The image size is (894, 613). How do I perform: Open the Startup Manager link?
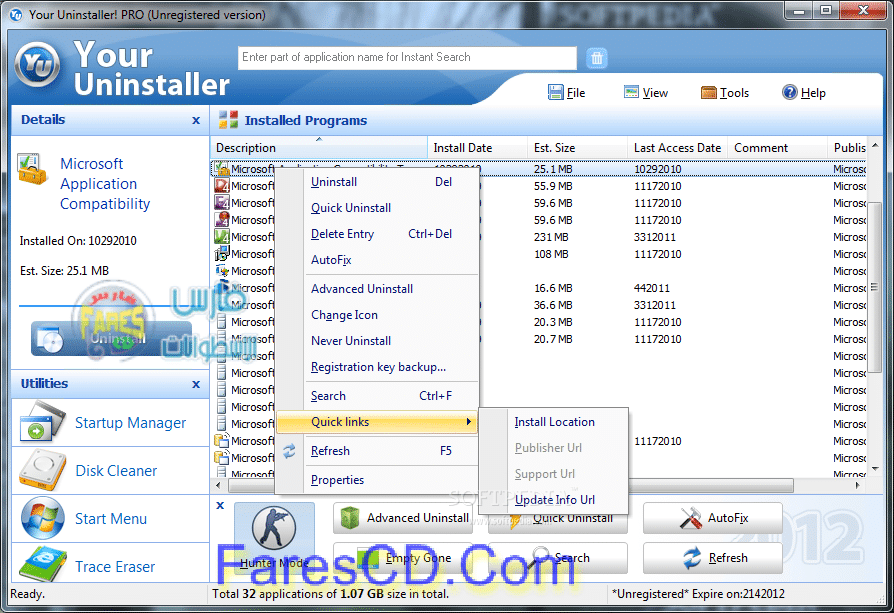tap(131, 423)
